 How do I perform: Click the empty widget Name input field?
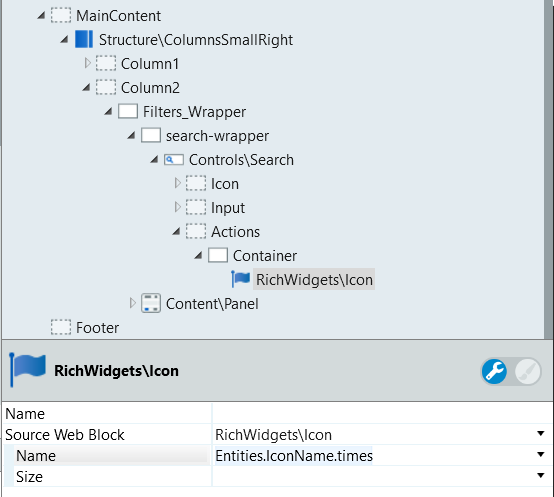pyautogui.click(x=382, y=413)
